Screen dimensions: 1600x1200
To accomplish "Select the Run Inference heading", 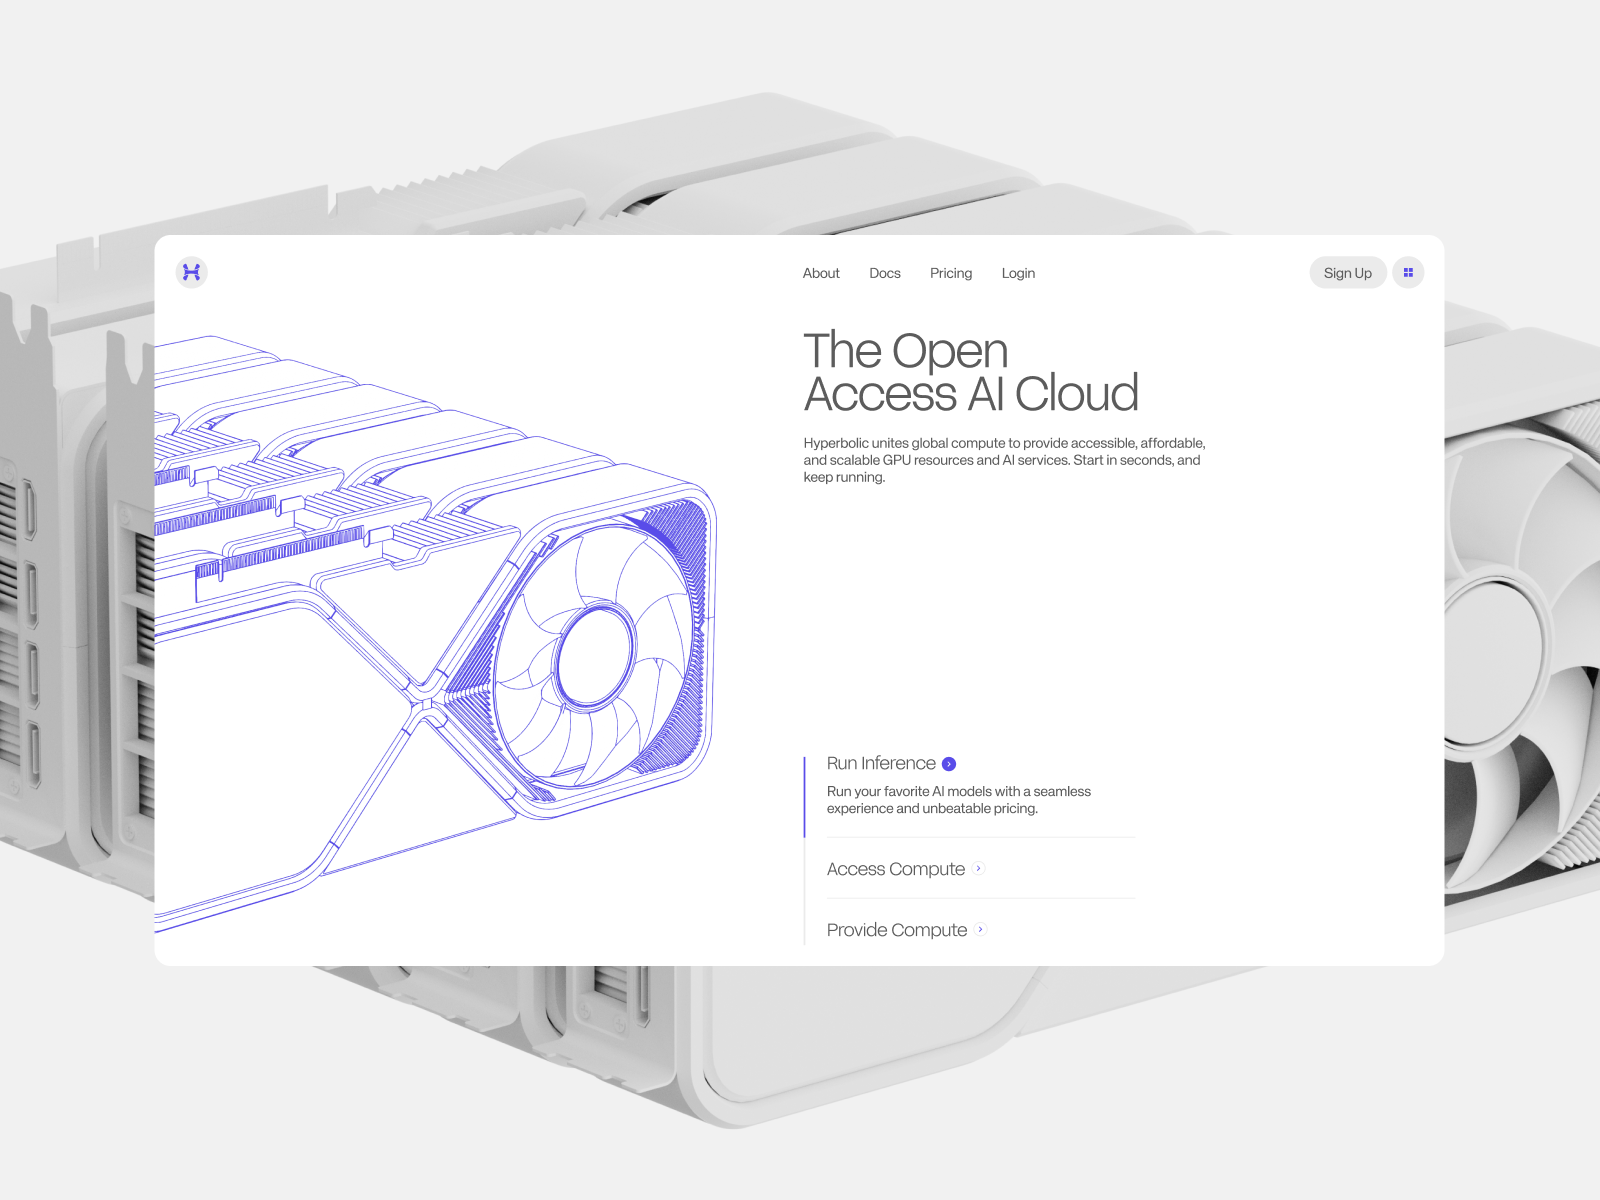I will (x=881, y=763).
